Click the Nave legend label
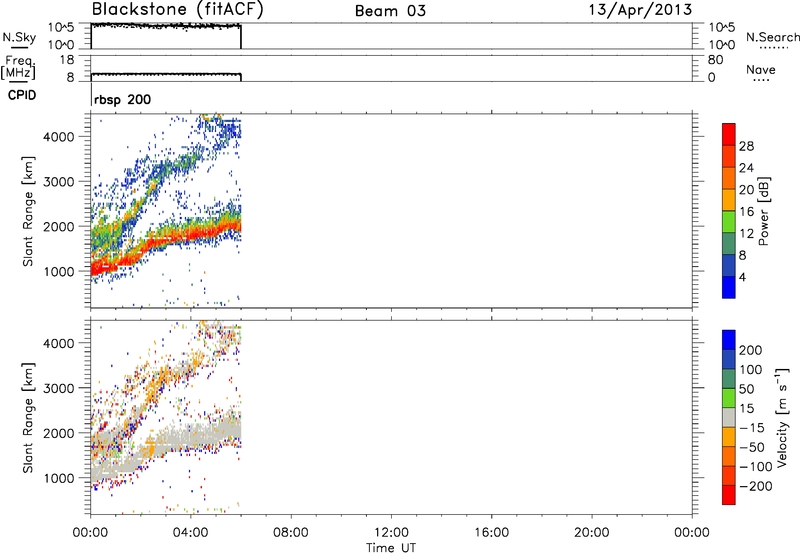 point(761,69)
